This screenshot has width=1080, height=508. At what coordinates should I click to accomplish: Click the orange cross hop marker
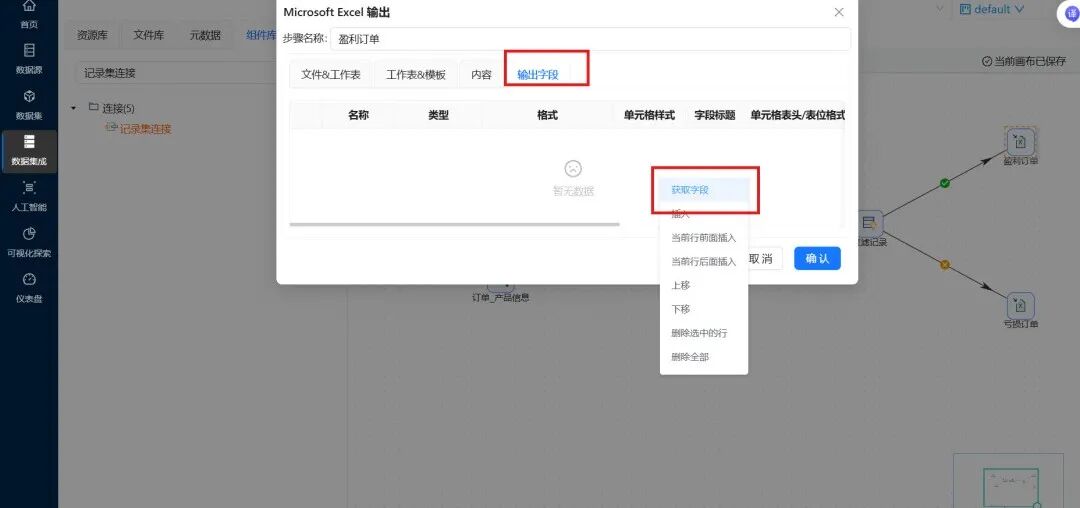coord(945,264)
